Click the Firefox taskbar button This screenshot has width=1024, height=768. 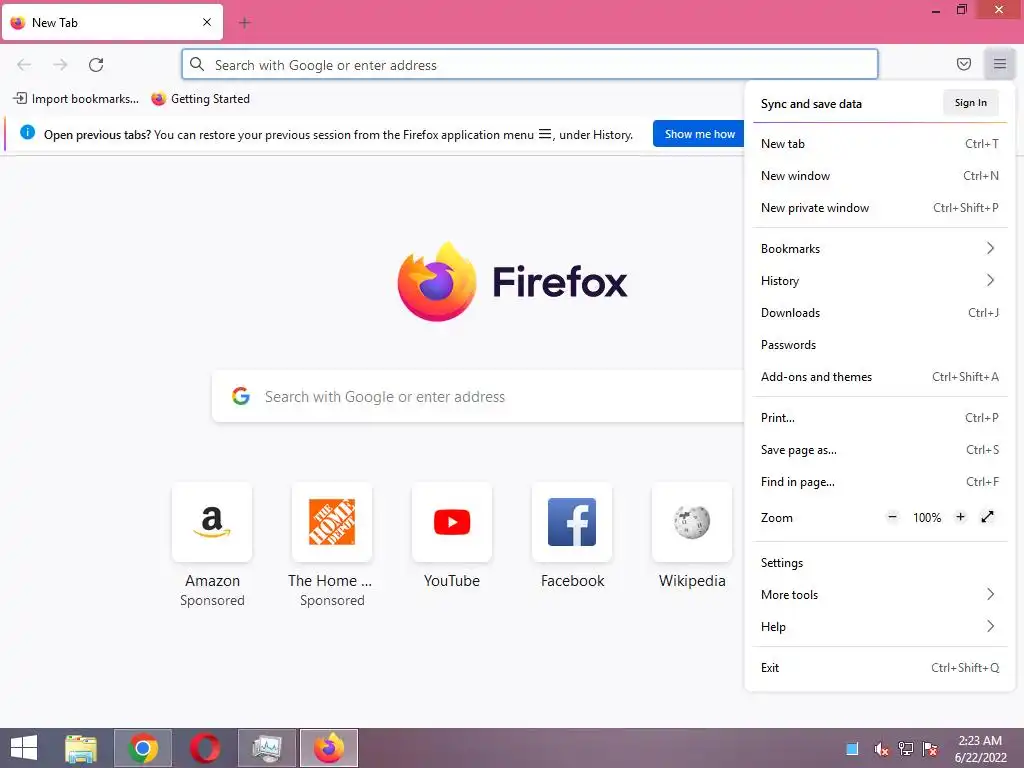tap(328, 748)
